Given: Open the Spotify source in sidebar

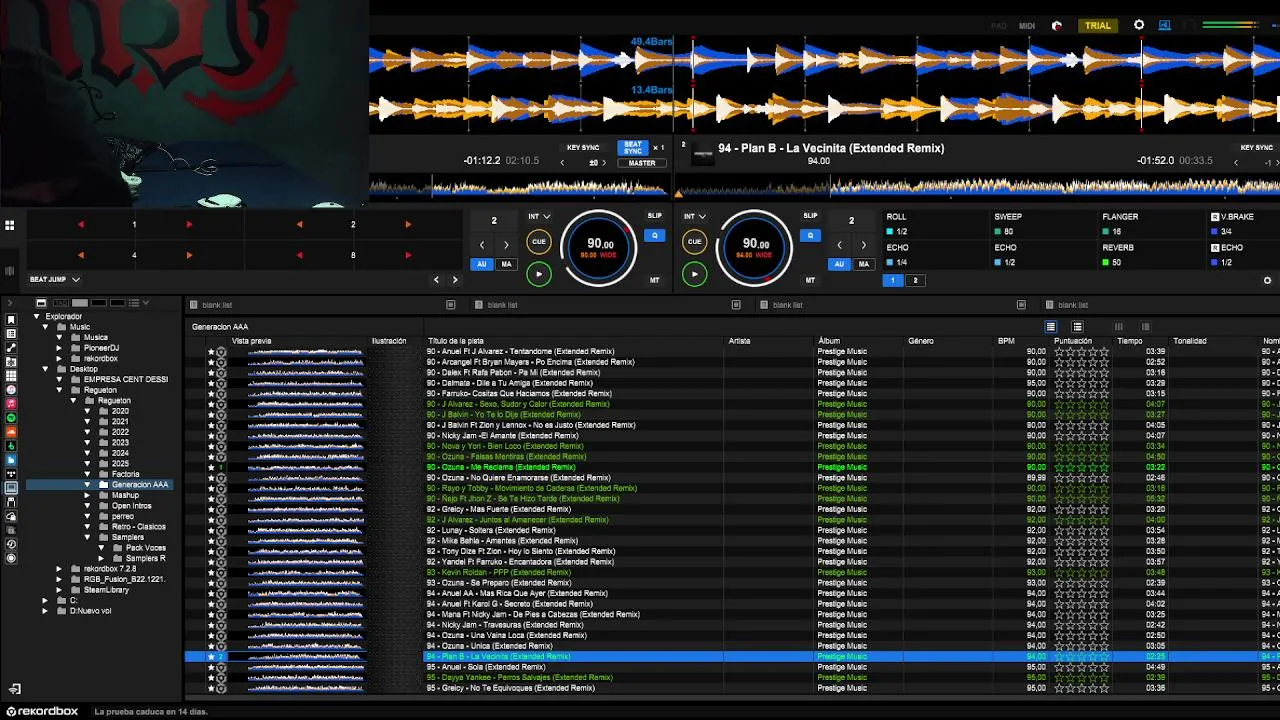Looking at the screenshot, I should coord(11,417).
